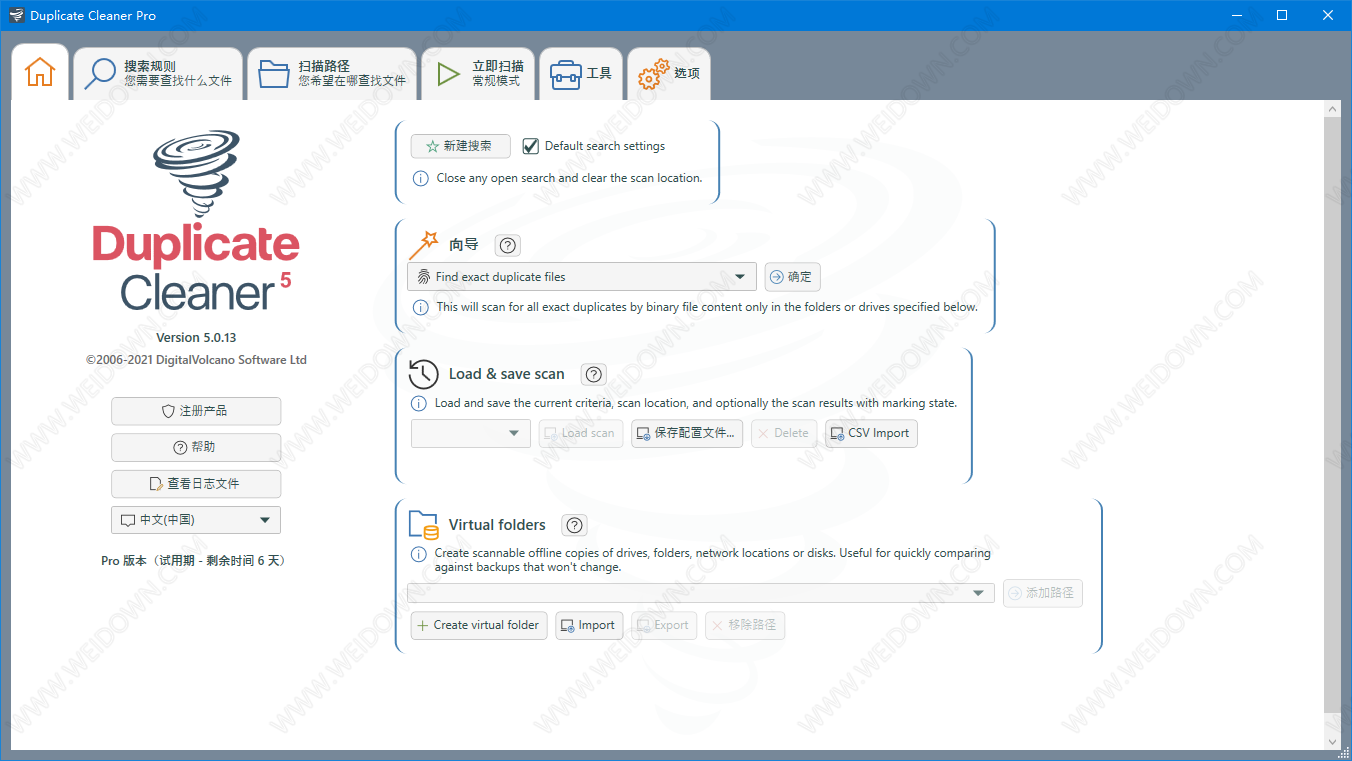Open 查看日志文件 log viewer

196,483
